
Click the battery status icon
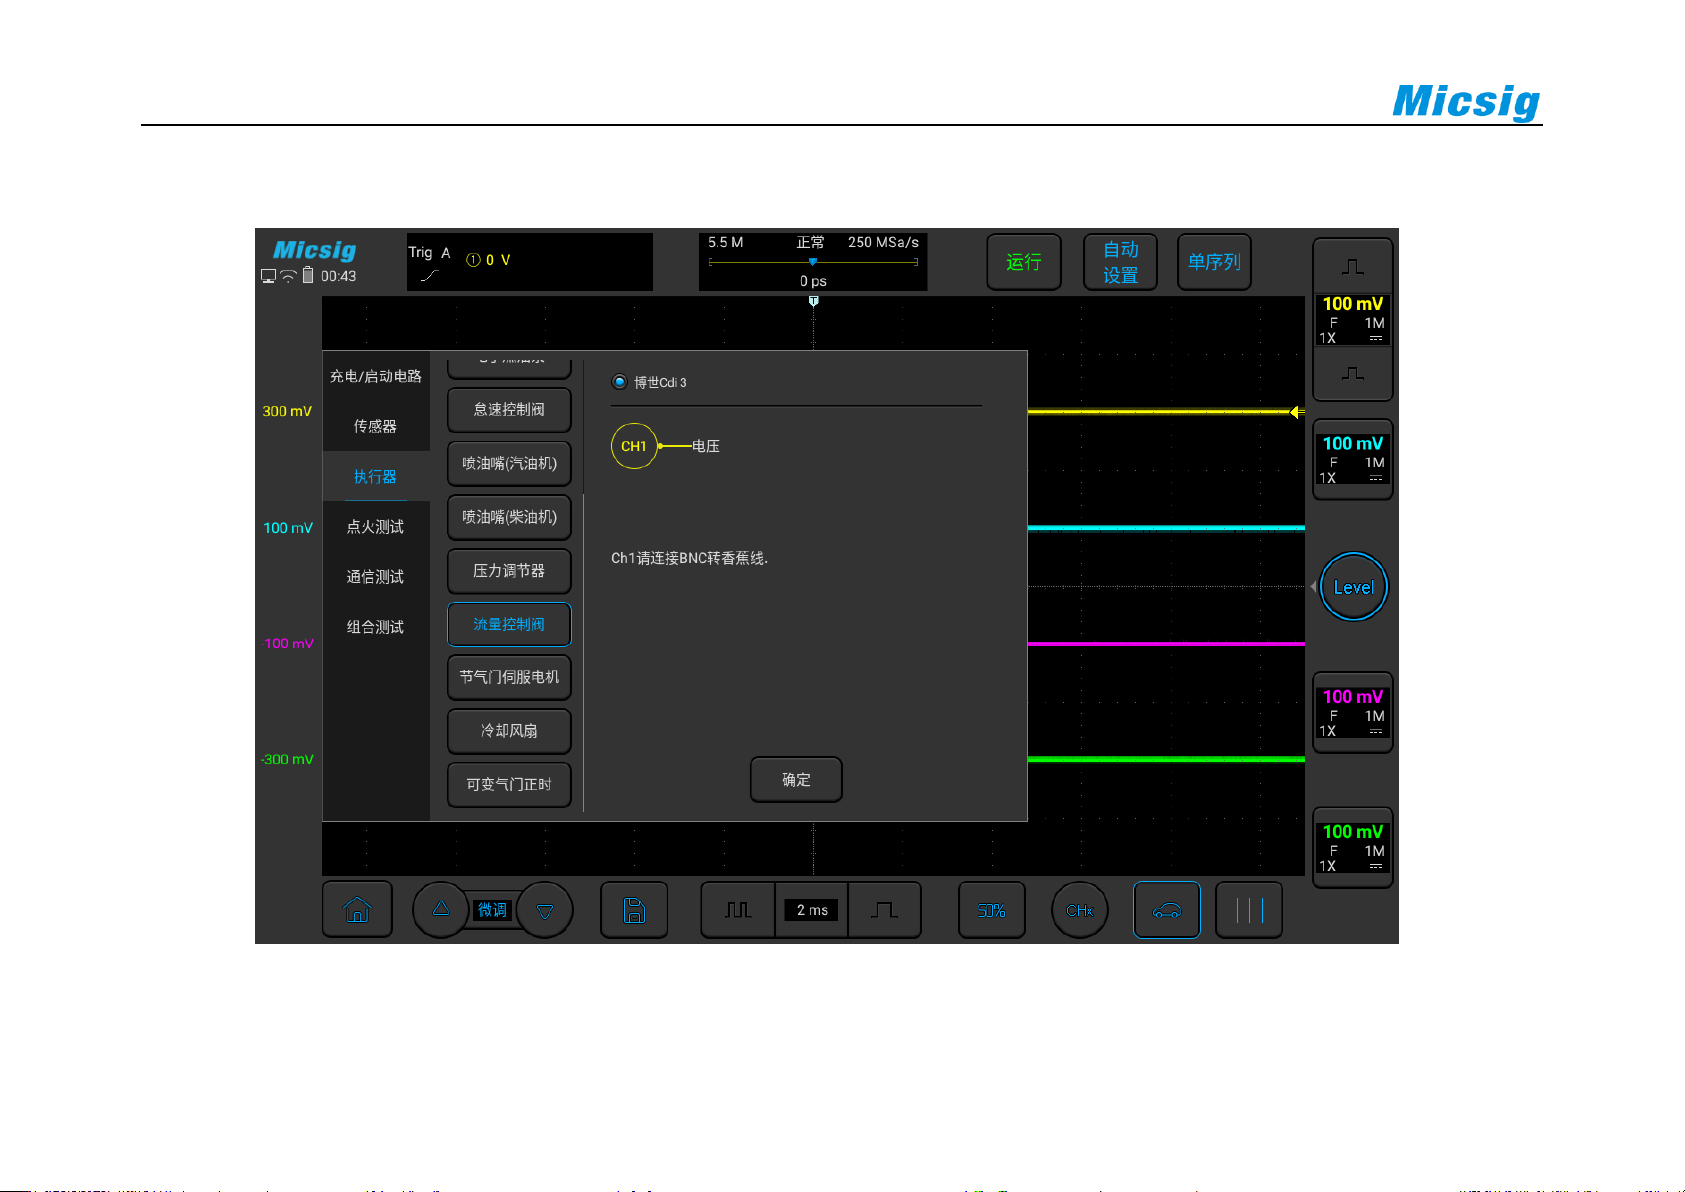(308, 275)
